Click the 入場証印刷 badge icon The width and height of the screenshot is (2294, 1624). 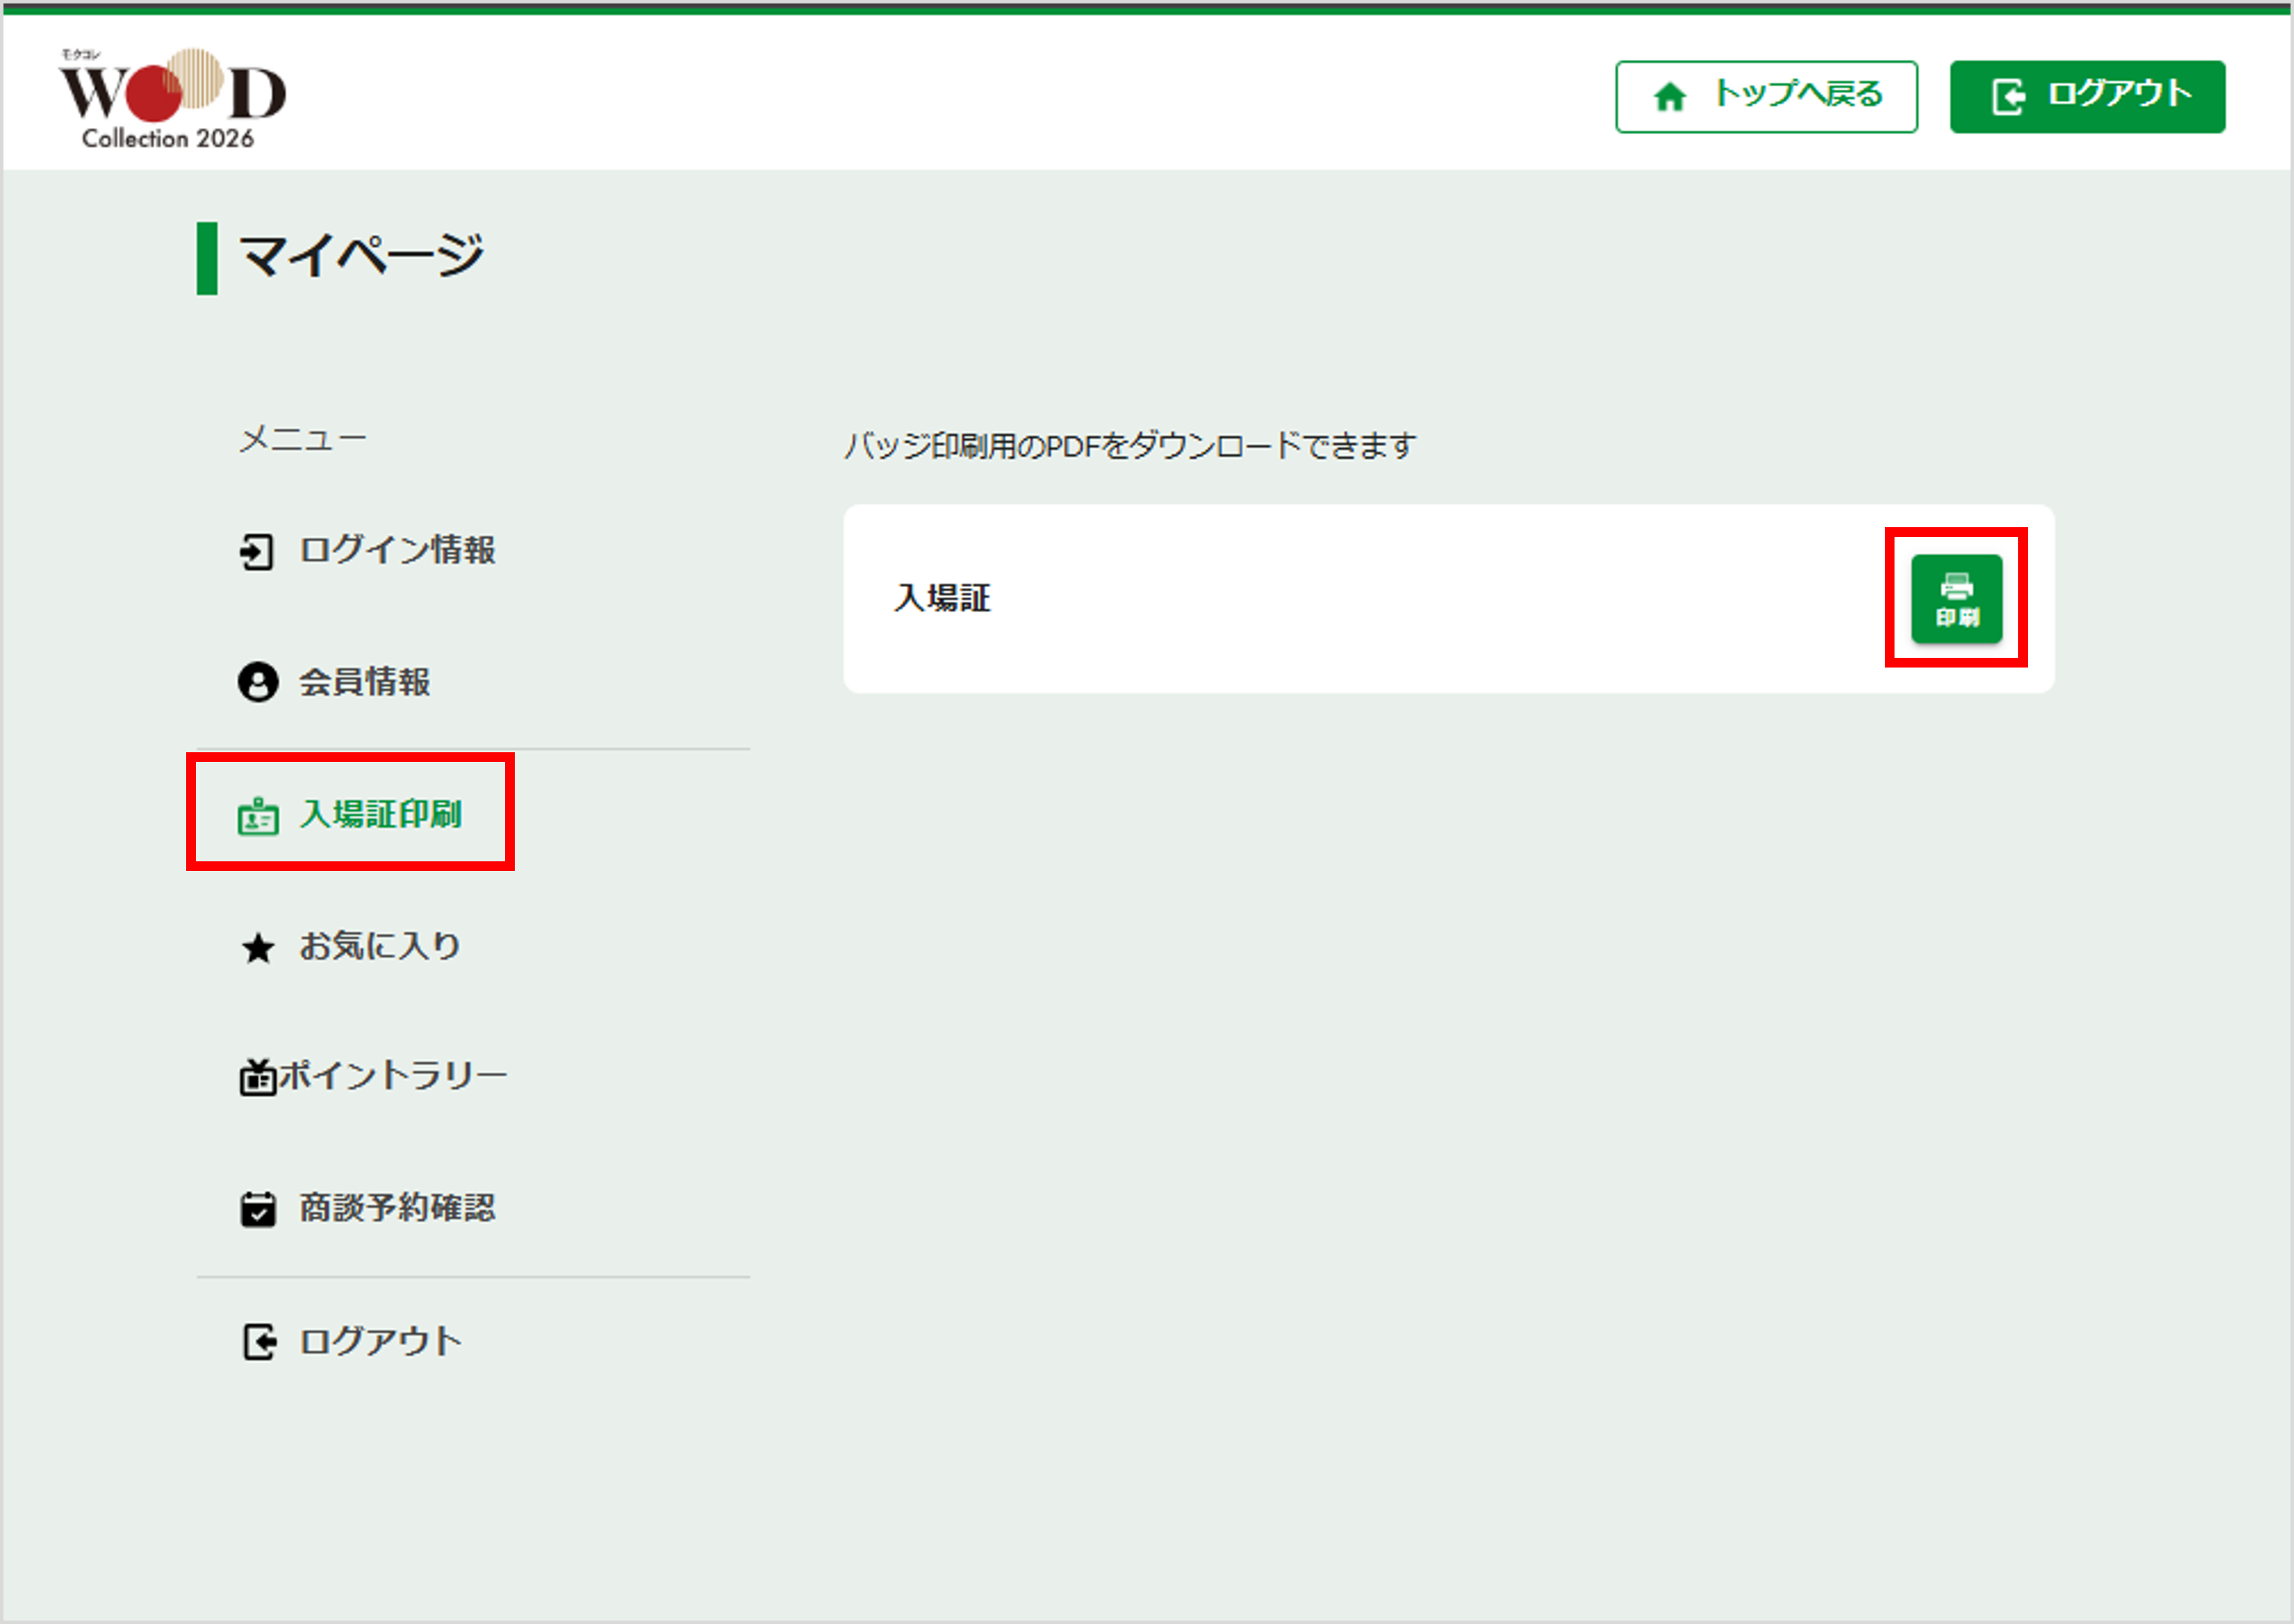[x=257, y=816]
